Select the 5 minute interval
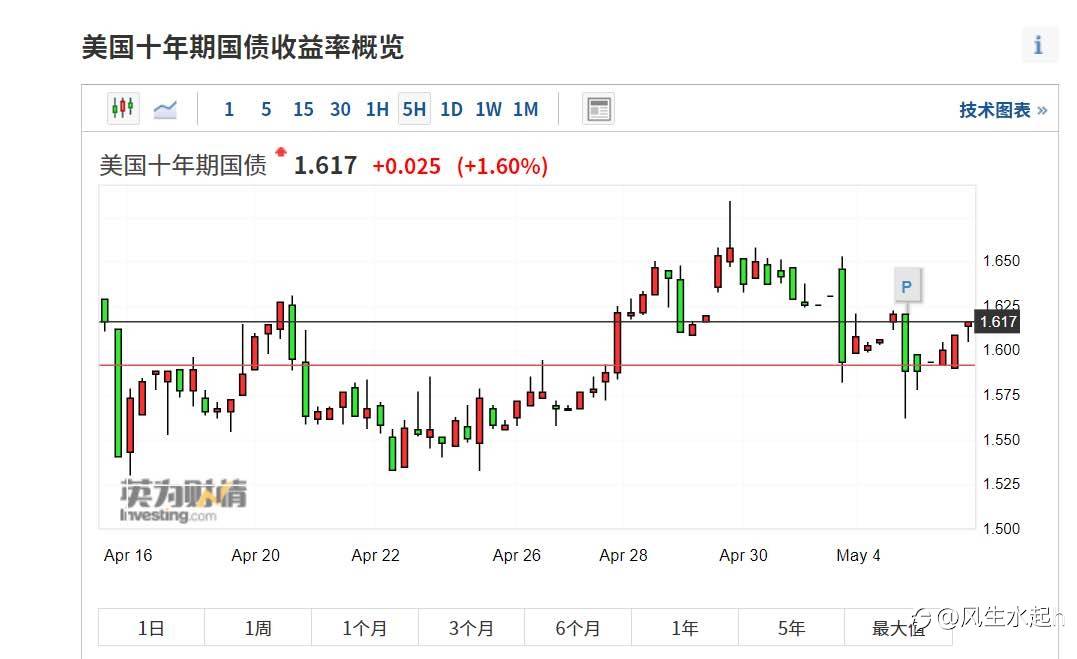The height and width of the screenshot is (659, 1077). point(266,109)
